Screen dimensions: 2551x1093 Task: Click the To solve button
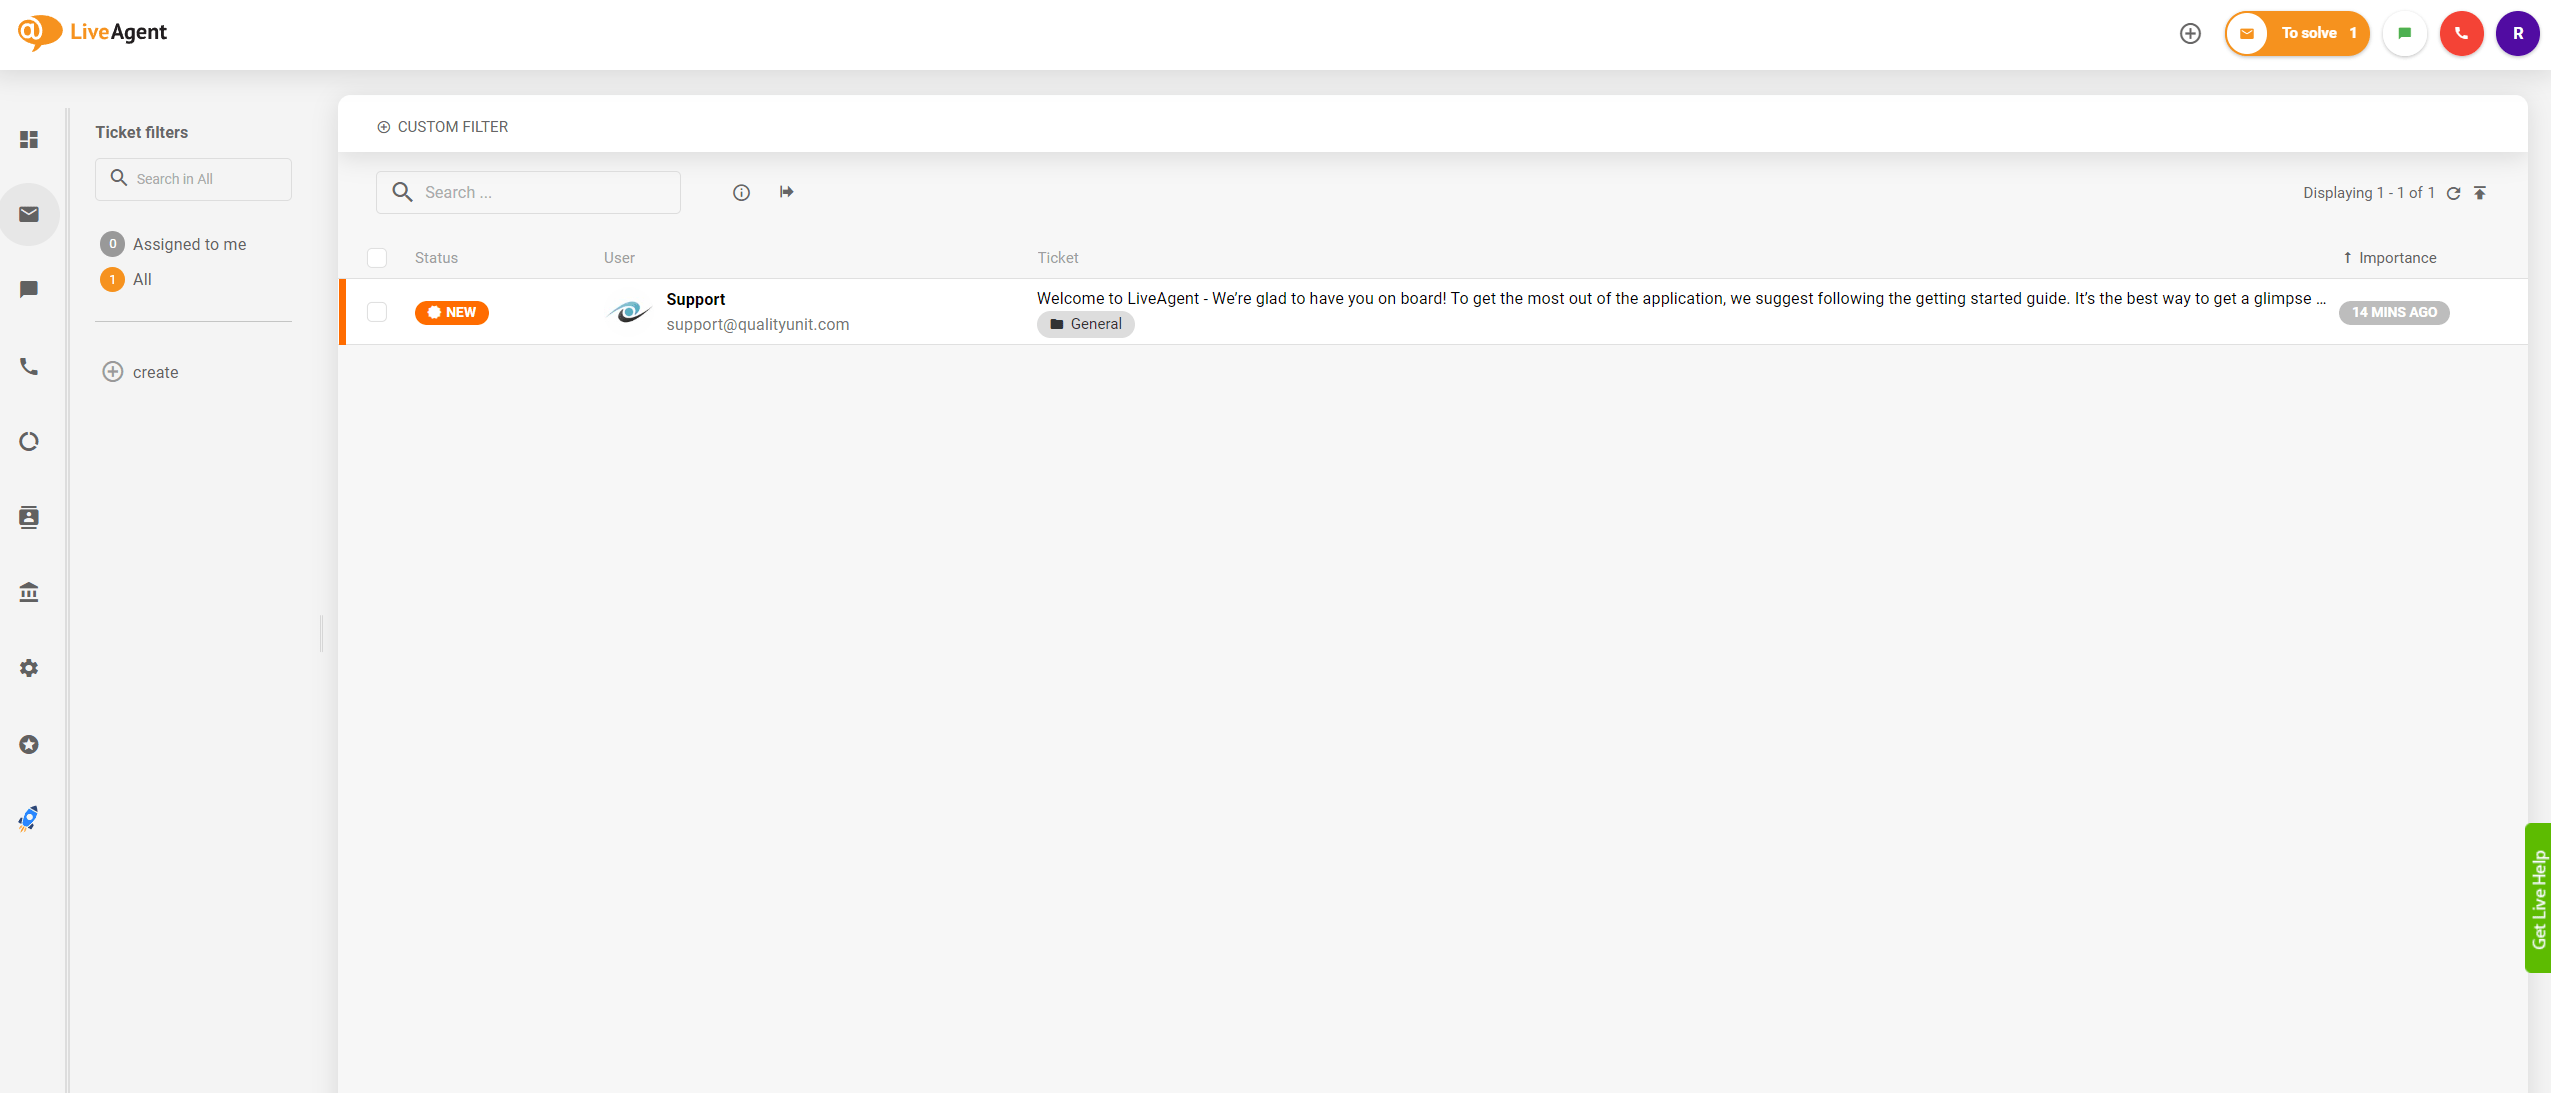[2297, 34]
